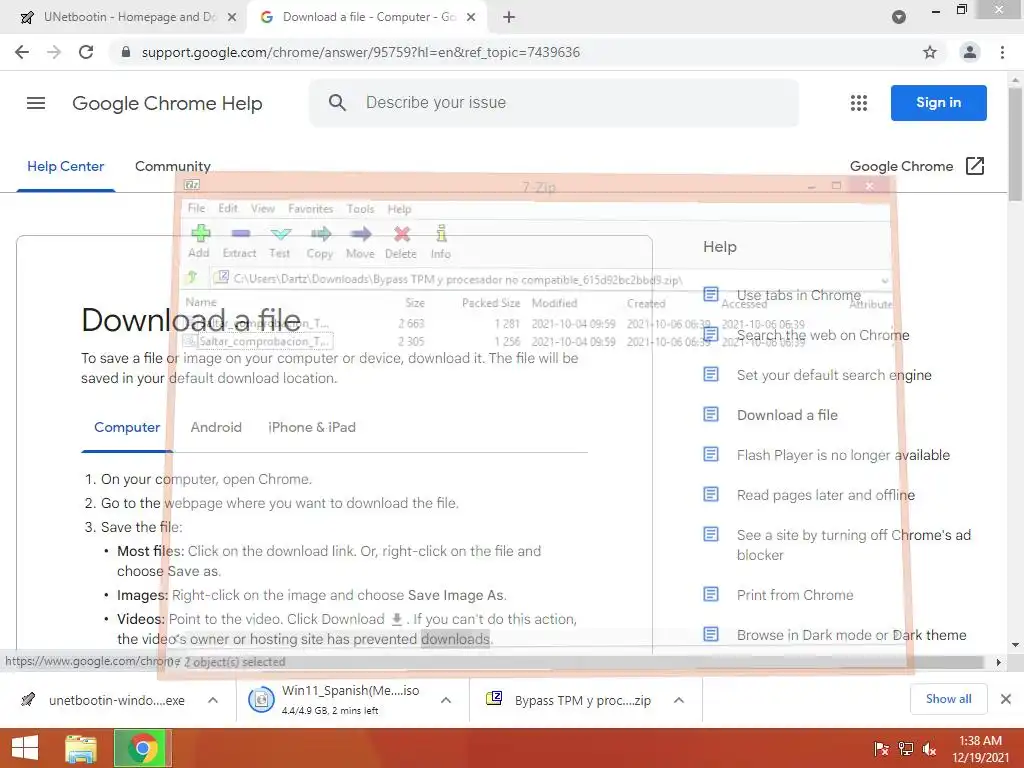Open Set your default search engine article
Screen dimensions: 1024x768
pos(834,375)
